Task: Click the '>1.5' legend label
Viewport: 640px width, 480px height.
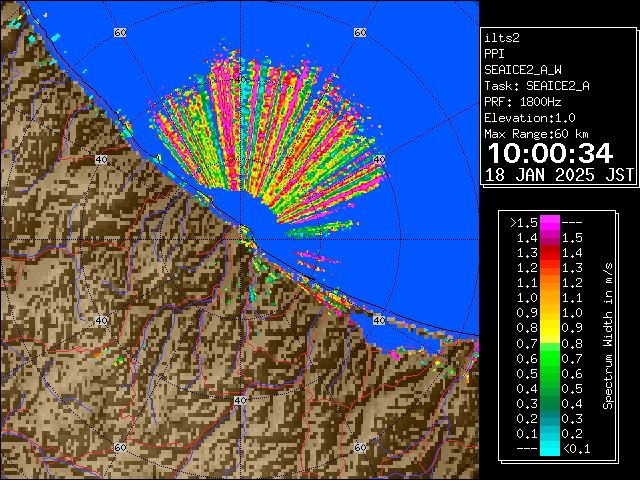Action: (x=524, y=223)
